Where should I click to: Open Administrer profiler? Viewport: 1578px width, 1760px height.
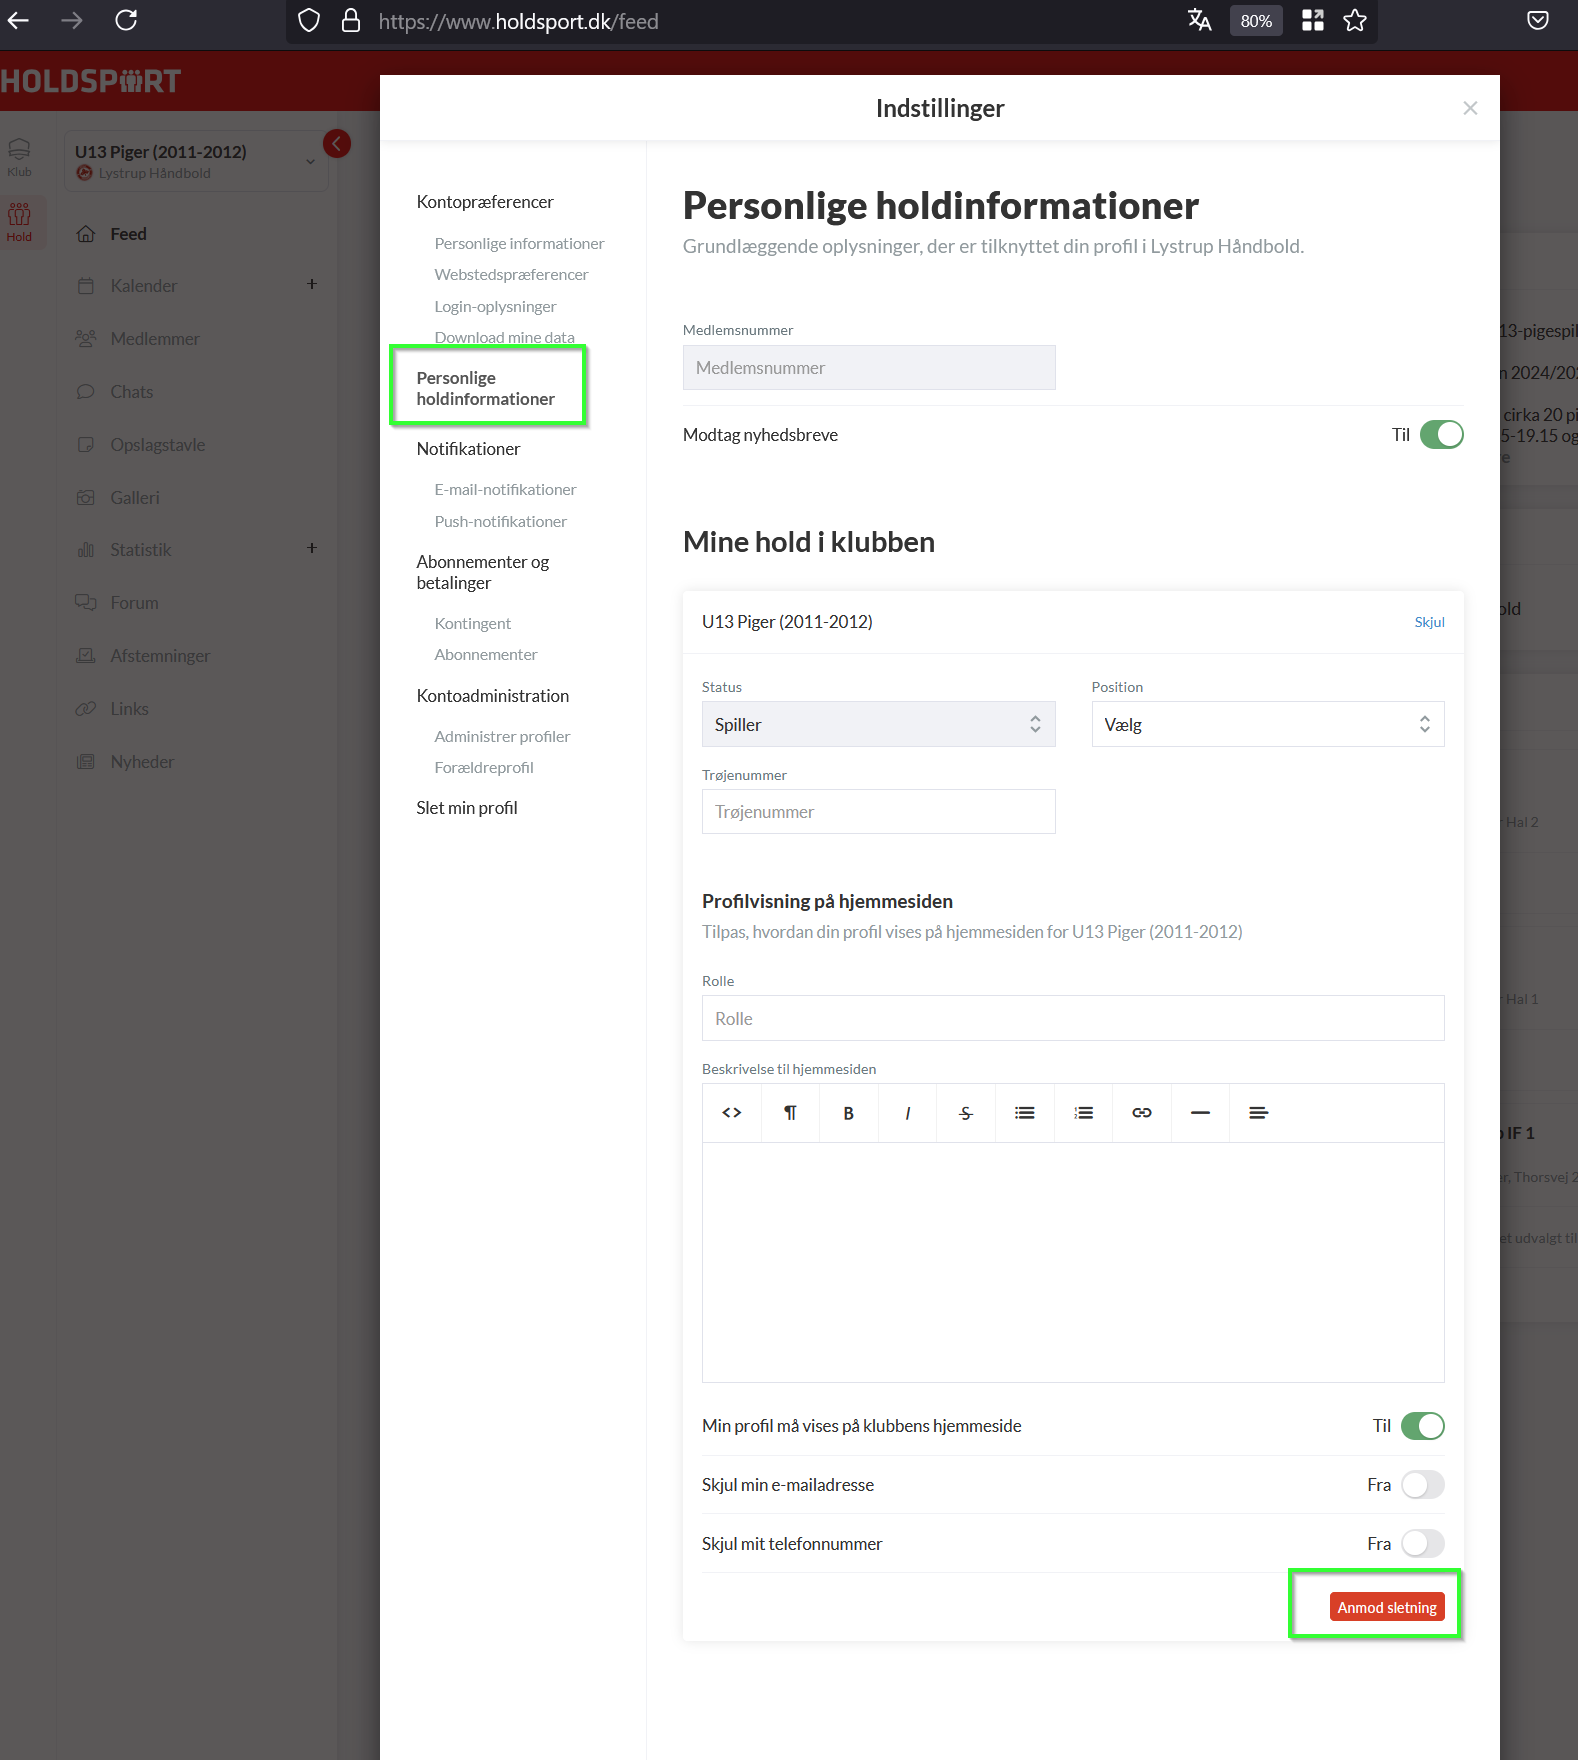502,737
